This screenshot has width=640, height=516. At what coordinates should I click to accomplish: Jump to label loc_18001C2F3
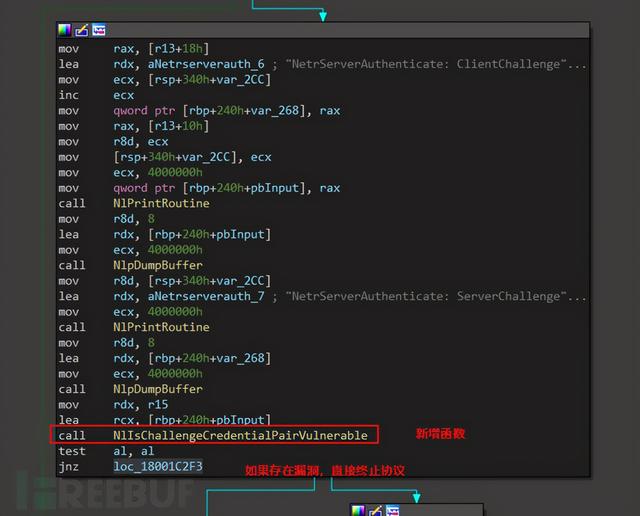coord(158,467)
